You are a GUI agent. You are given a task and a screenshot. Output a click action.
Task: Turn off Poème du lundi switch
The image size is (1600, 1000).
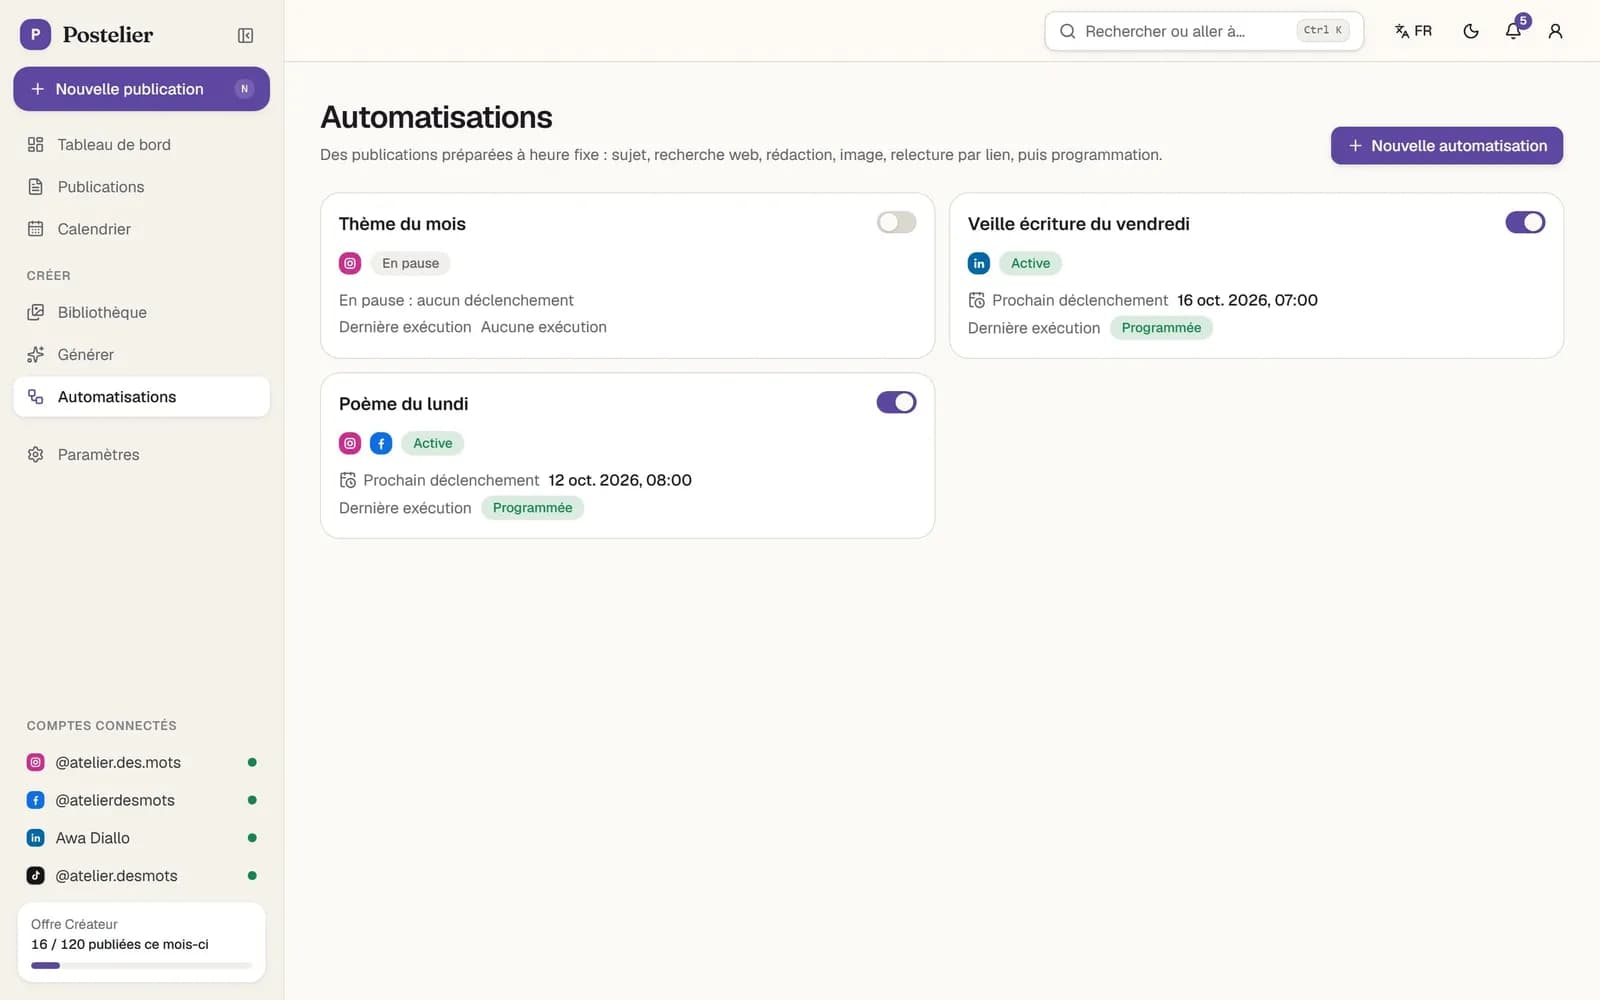pyautogui.click(x=896, y=402)
